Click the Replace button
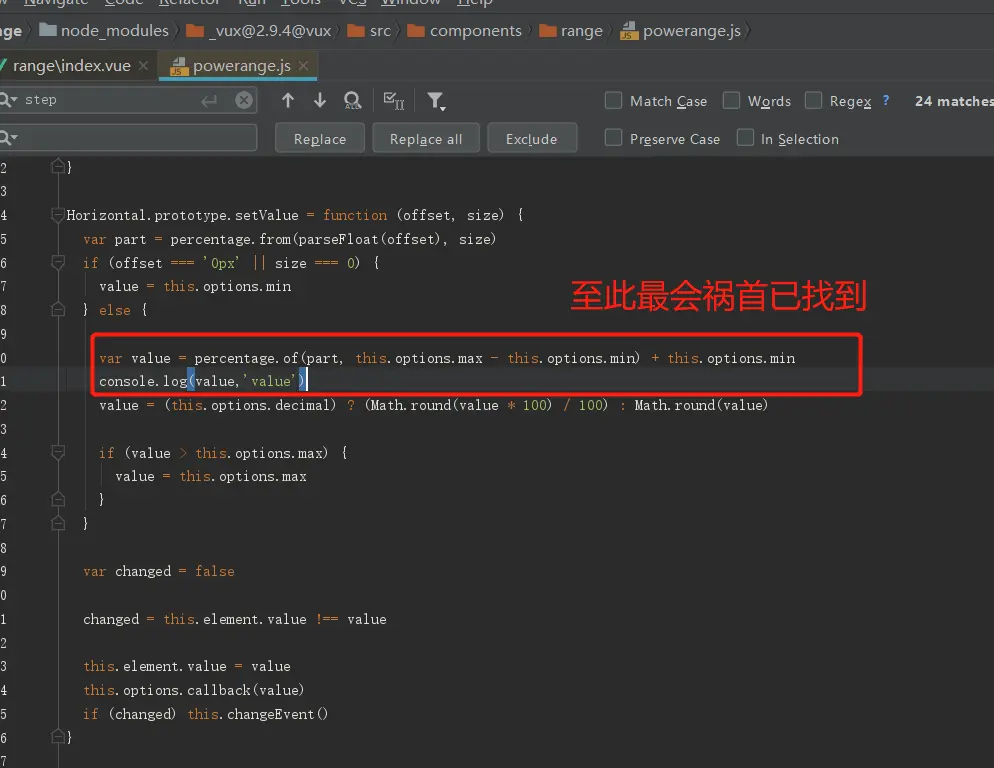 [320, 138]
